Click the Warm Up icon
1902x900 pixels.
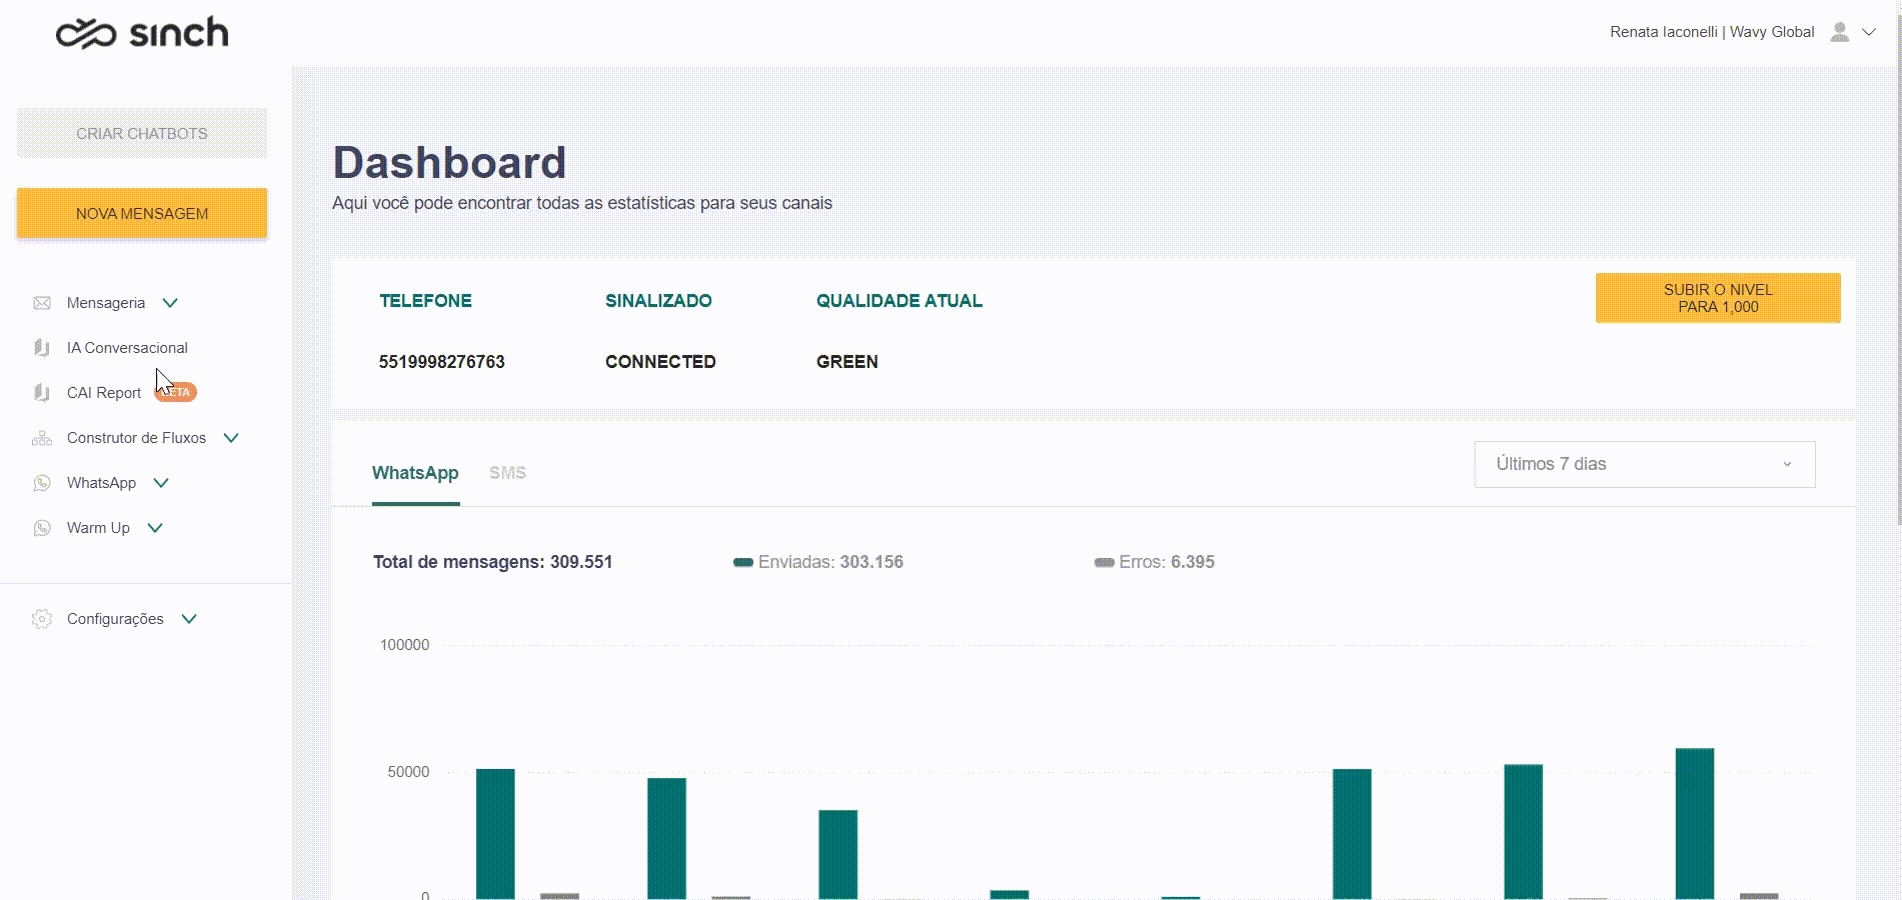42,528
